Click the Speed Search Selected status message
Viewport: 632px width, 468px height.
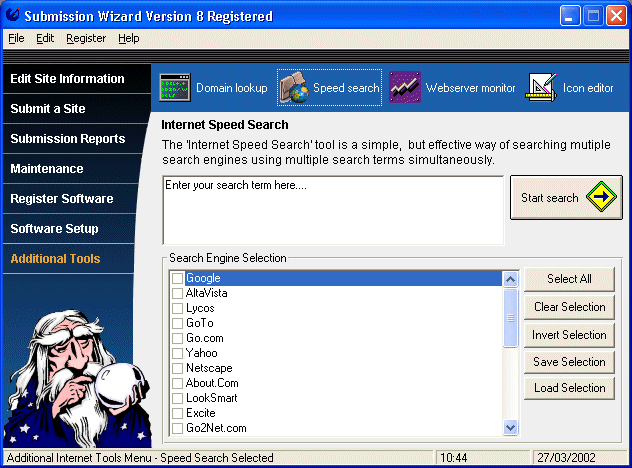click(x=217, y=458)
